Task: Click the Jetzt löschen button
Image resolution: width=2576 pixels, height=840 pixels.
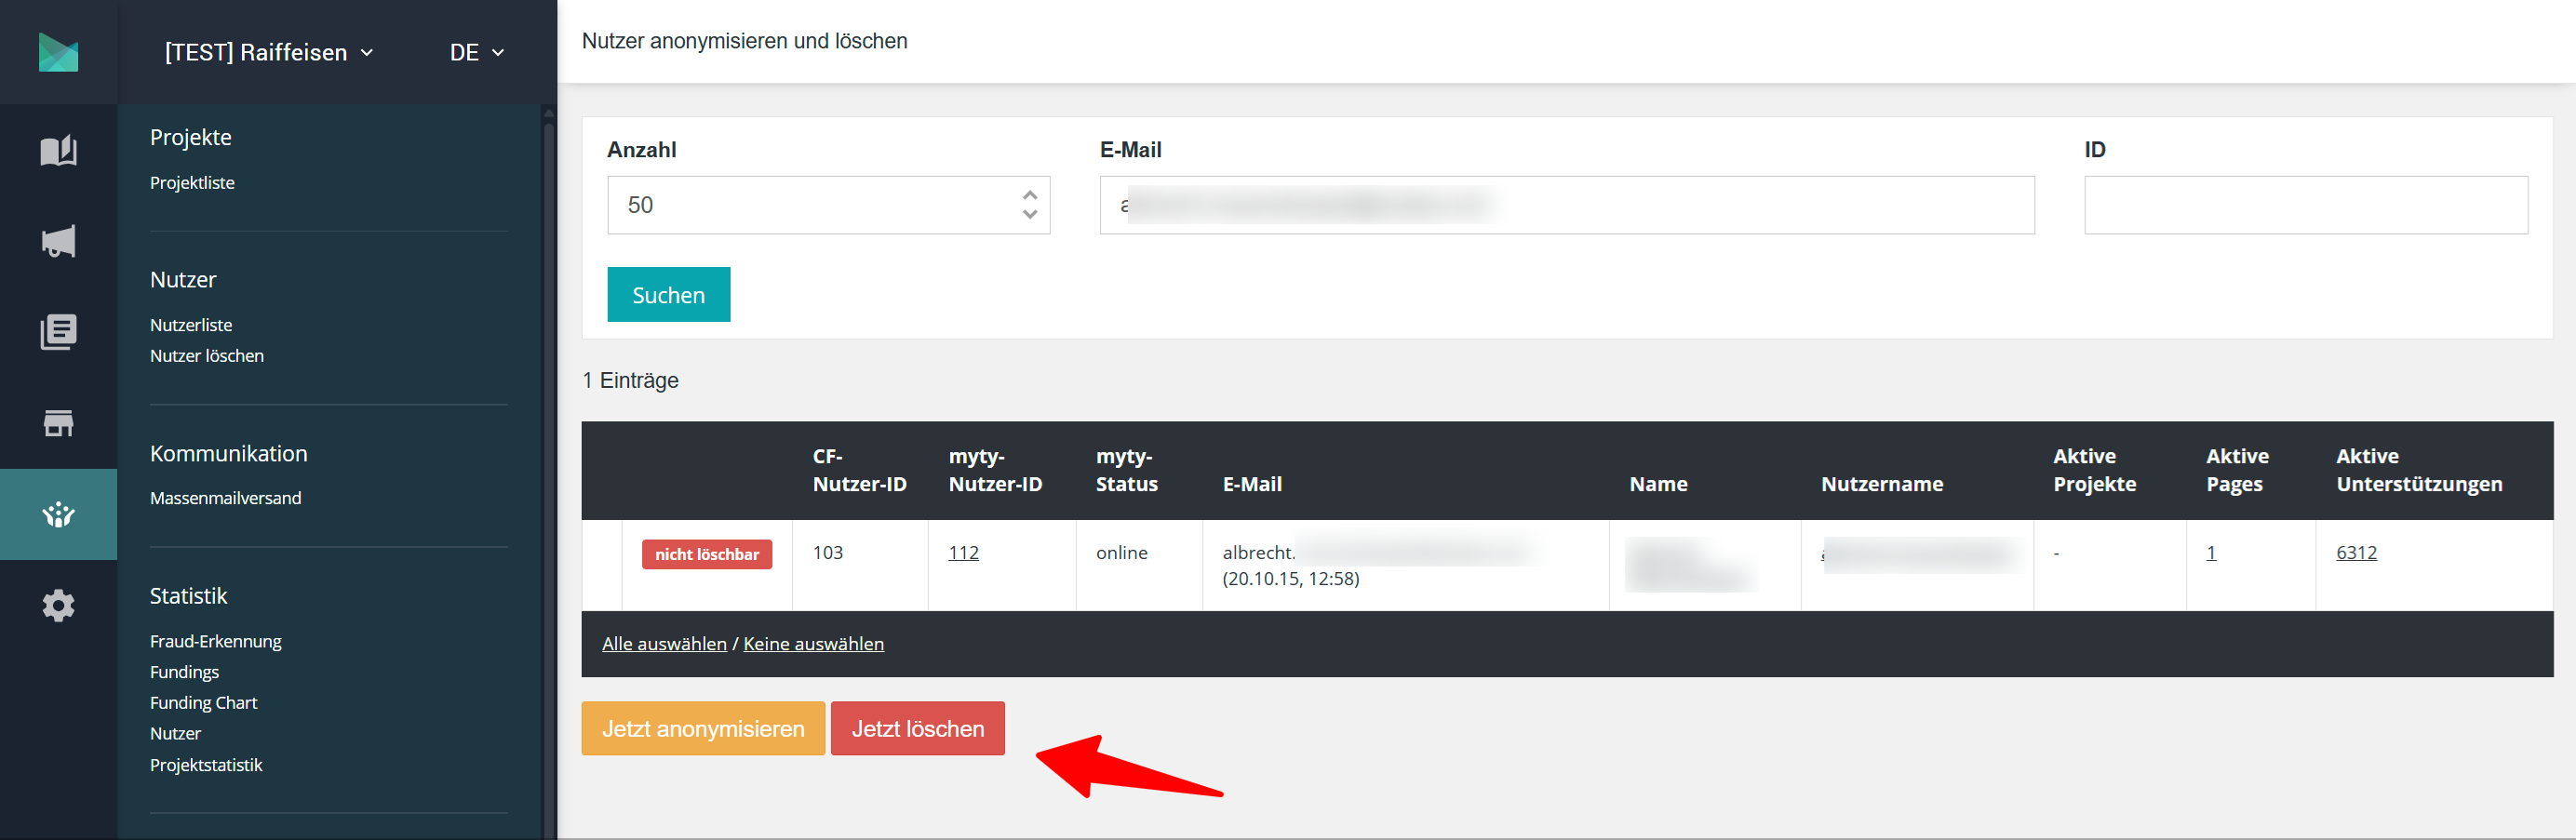Action: (917, 728)
